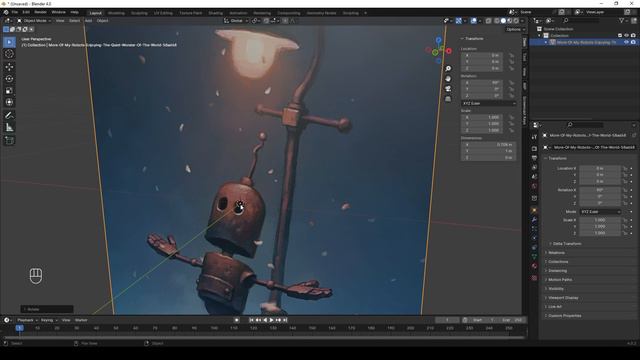
Task: Switch to the Shading workspace tab
Action: point(216,13)
